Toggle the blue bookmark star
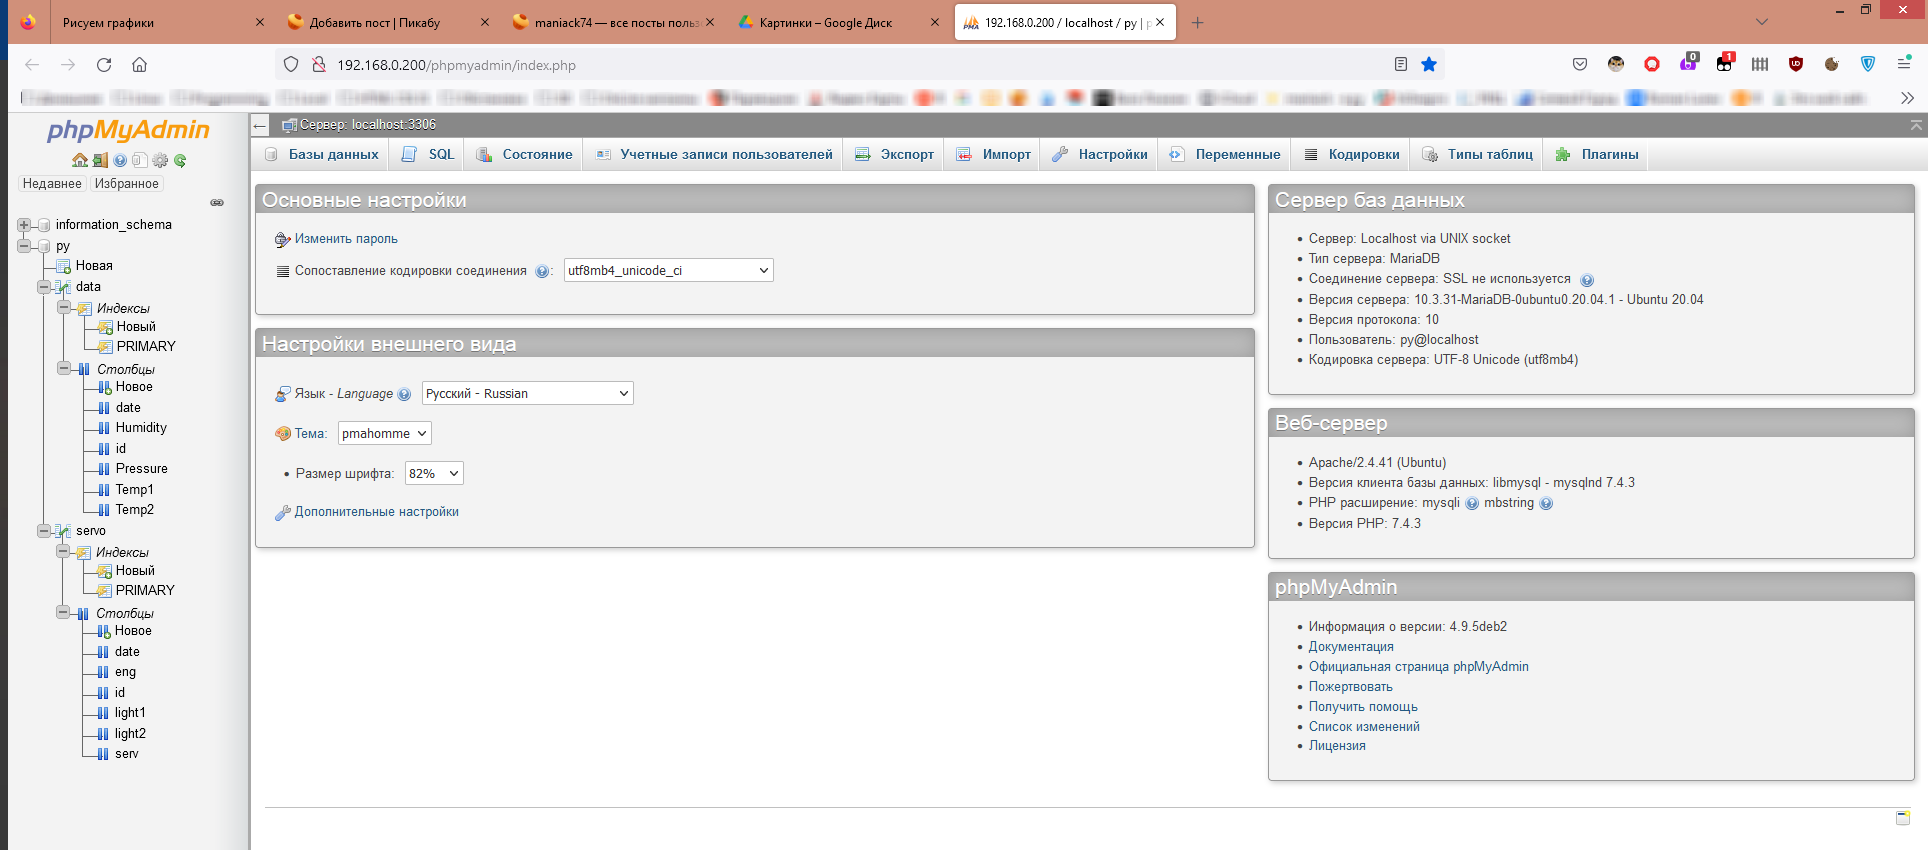 [1429, 65]
